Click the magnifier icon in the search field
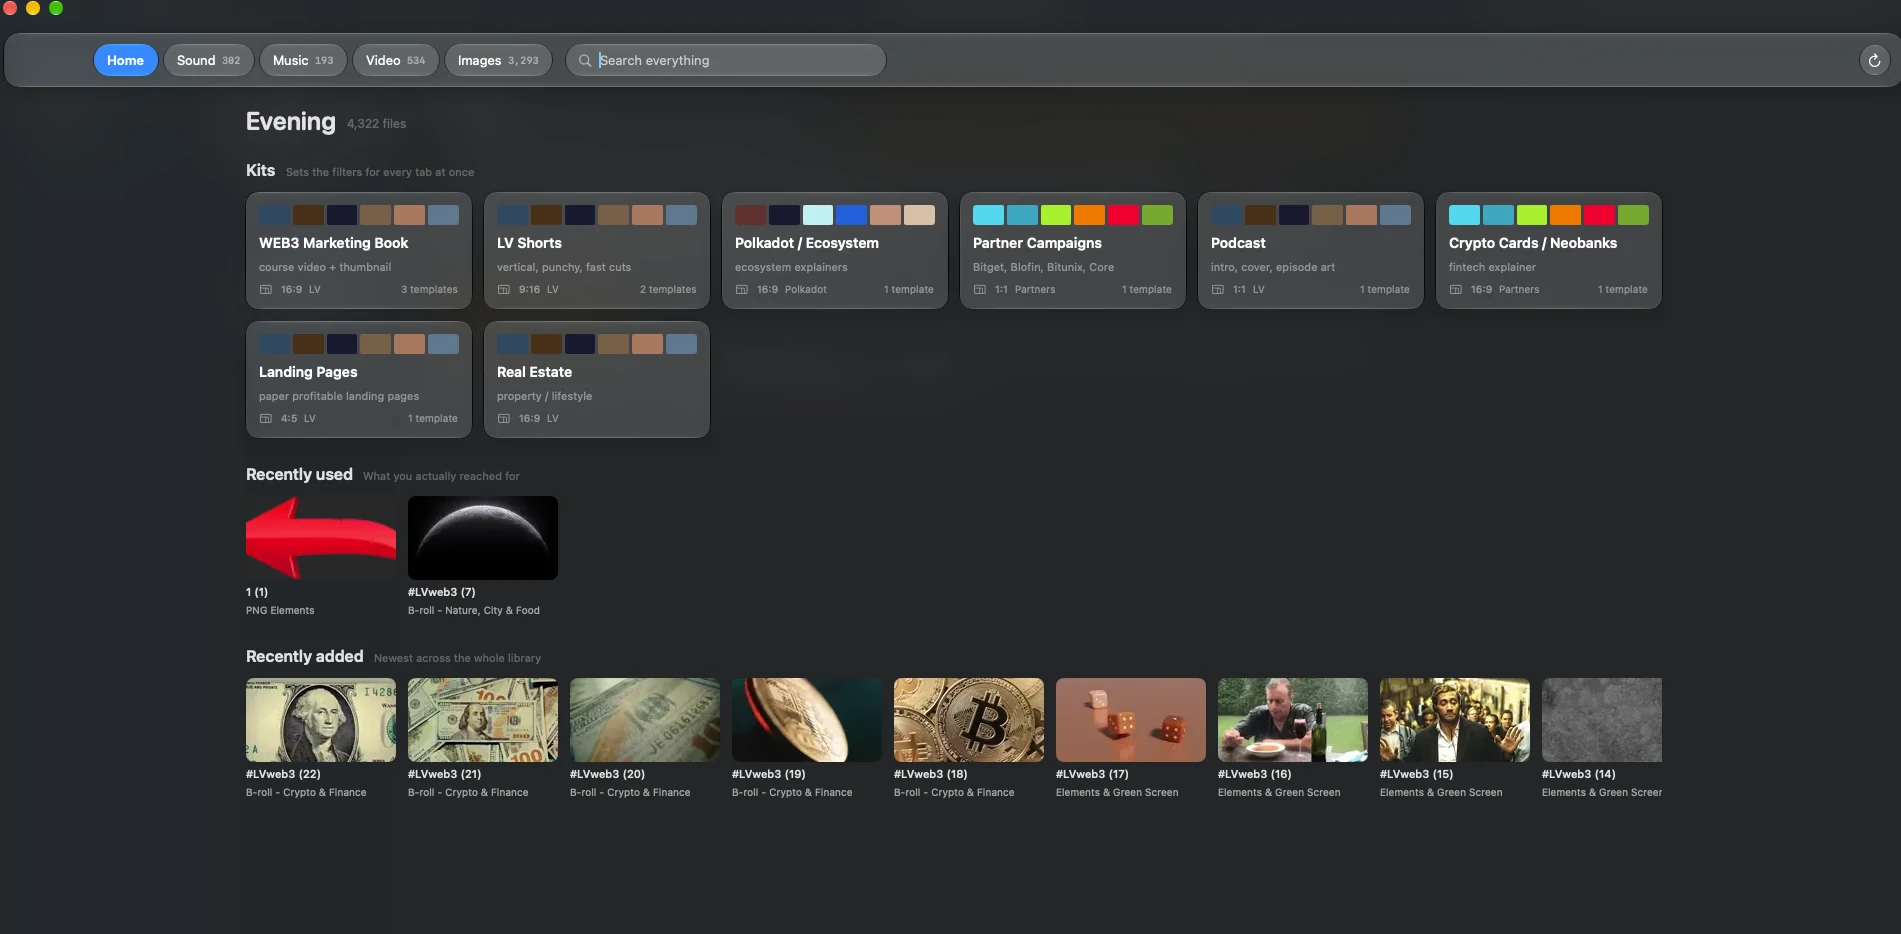 (x=585, y=61)
